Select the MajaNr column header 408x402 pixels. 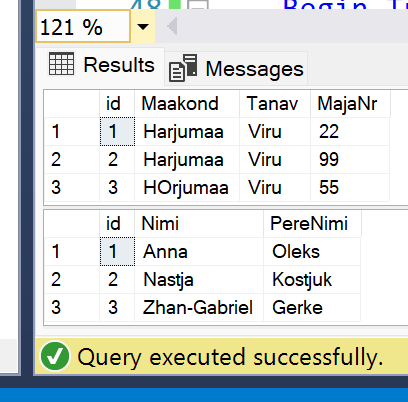coord(350,103)
